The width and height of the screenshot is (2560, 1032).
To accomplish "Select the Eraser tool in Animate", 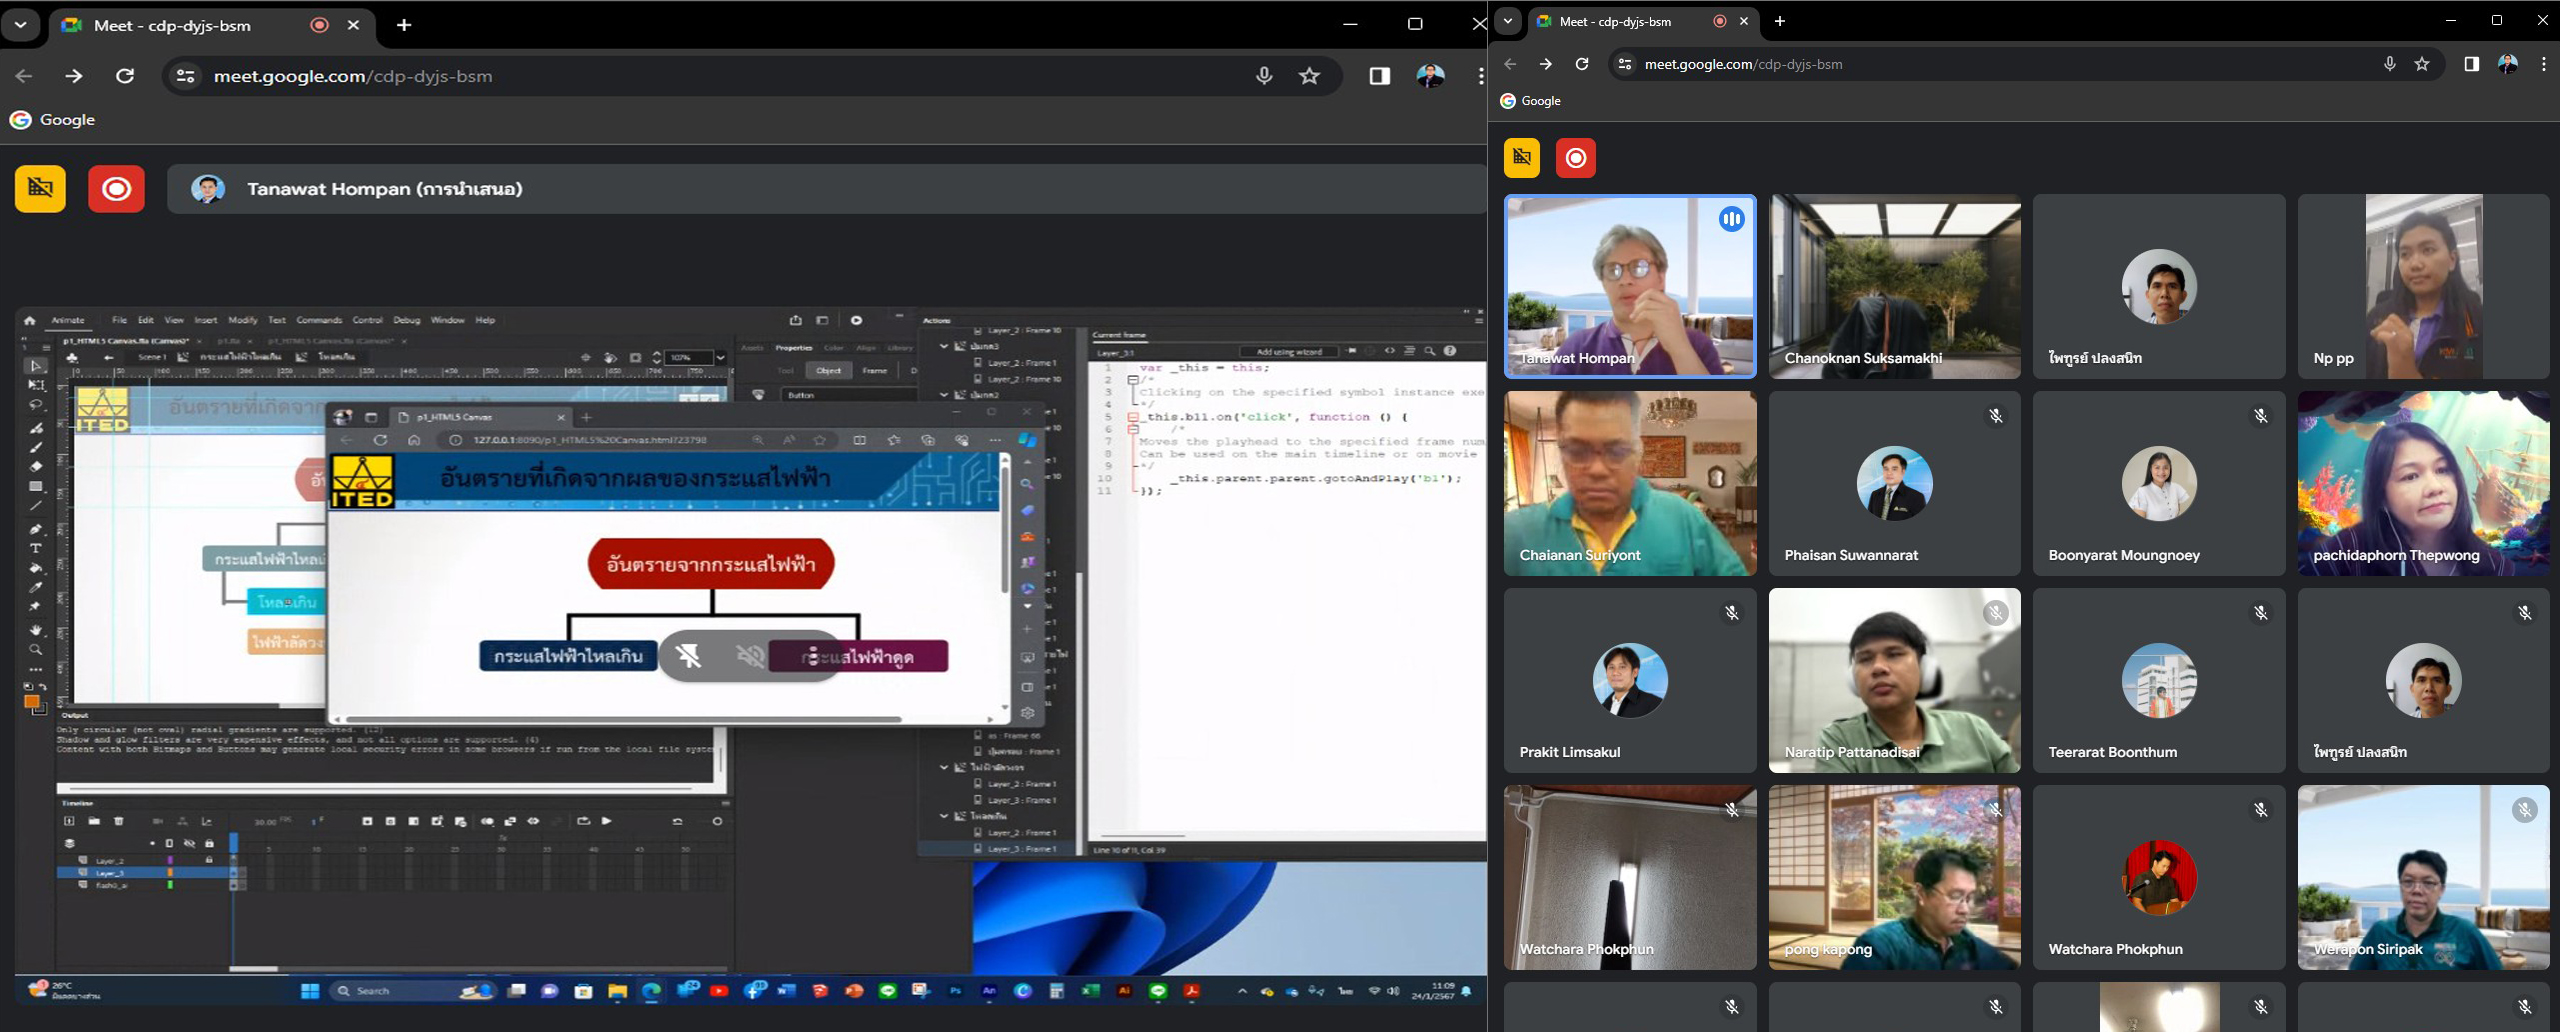I will (x=36, y=467).
